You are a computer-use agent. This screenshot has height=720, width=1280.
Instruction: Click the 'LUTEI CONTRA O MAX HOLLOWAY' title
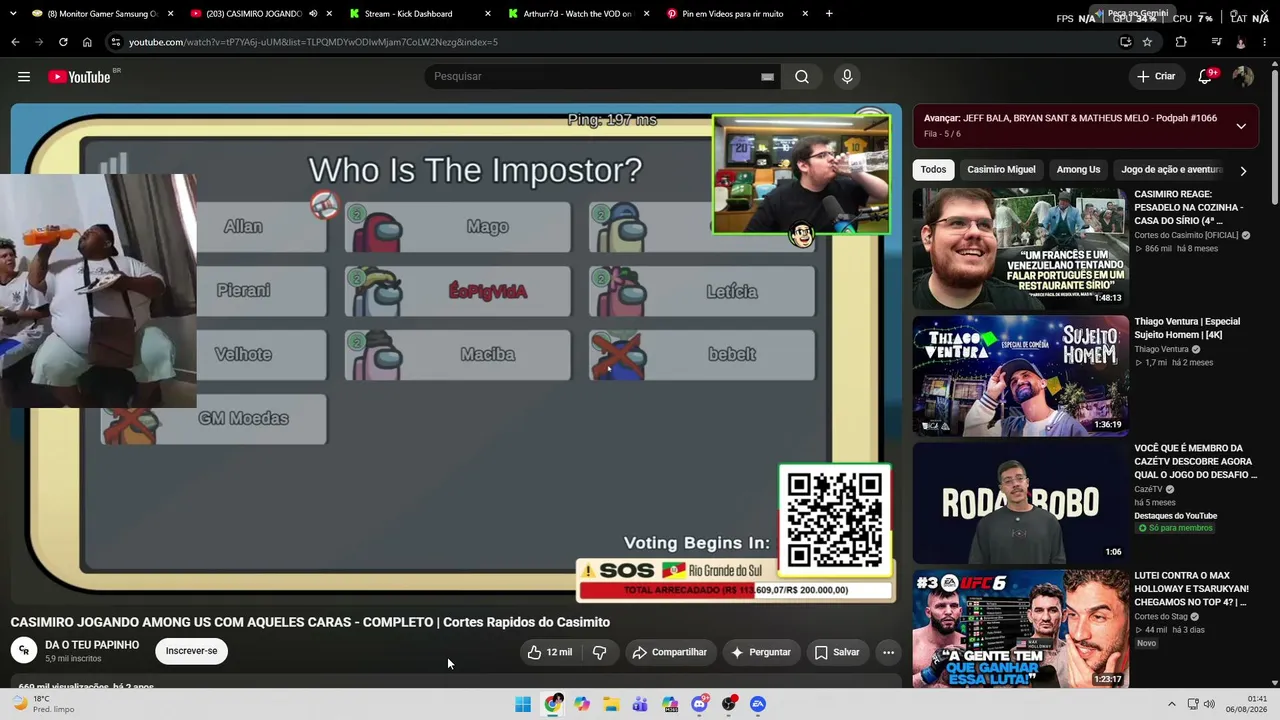click(x=1190, y=589)
